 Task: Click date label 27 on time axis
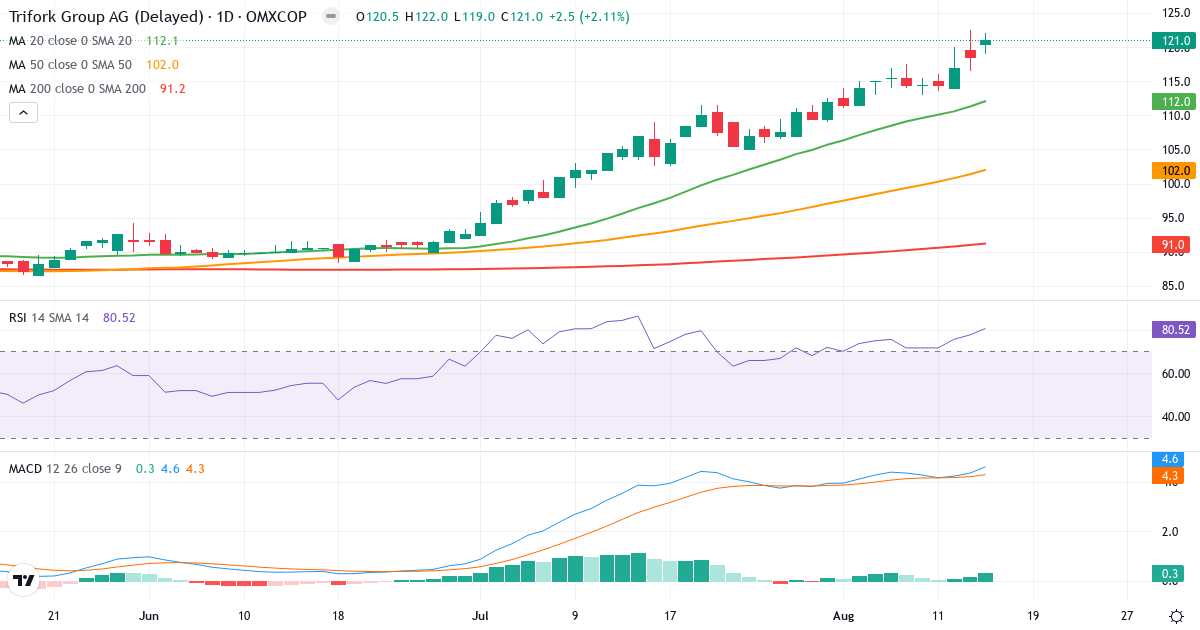1127,616
